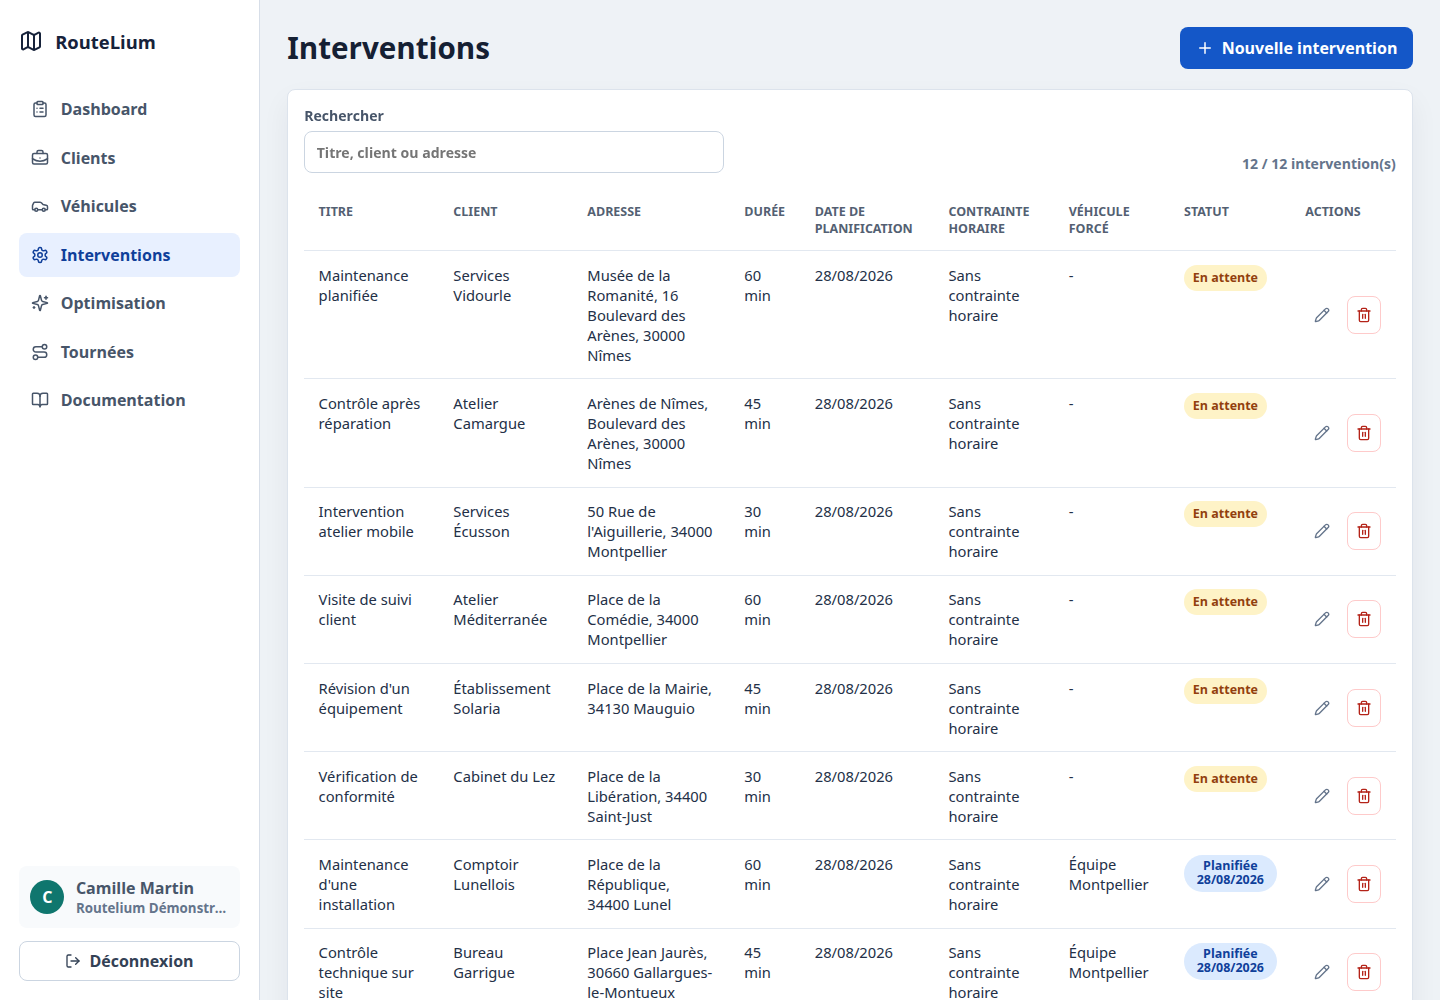Click the DURÉE column header
The image size is (1440, 1000).
pyautogui.click(x=764, y=212)
